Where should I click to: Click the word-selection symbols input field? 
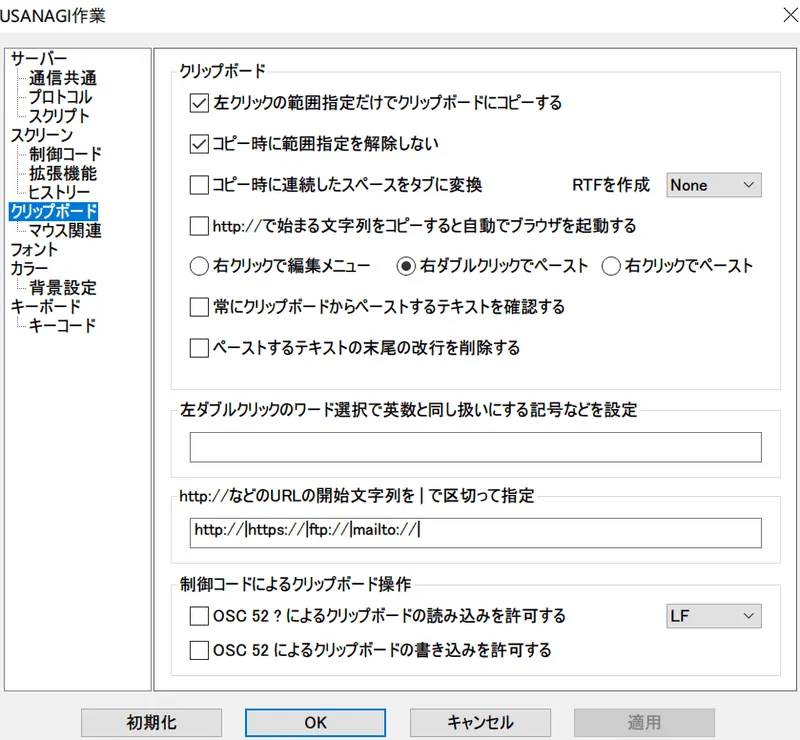point(476,447)
